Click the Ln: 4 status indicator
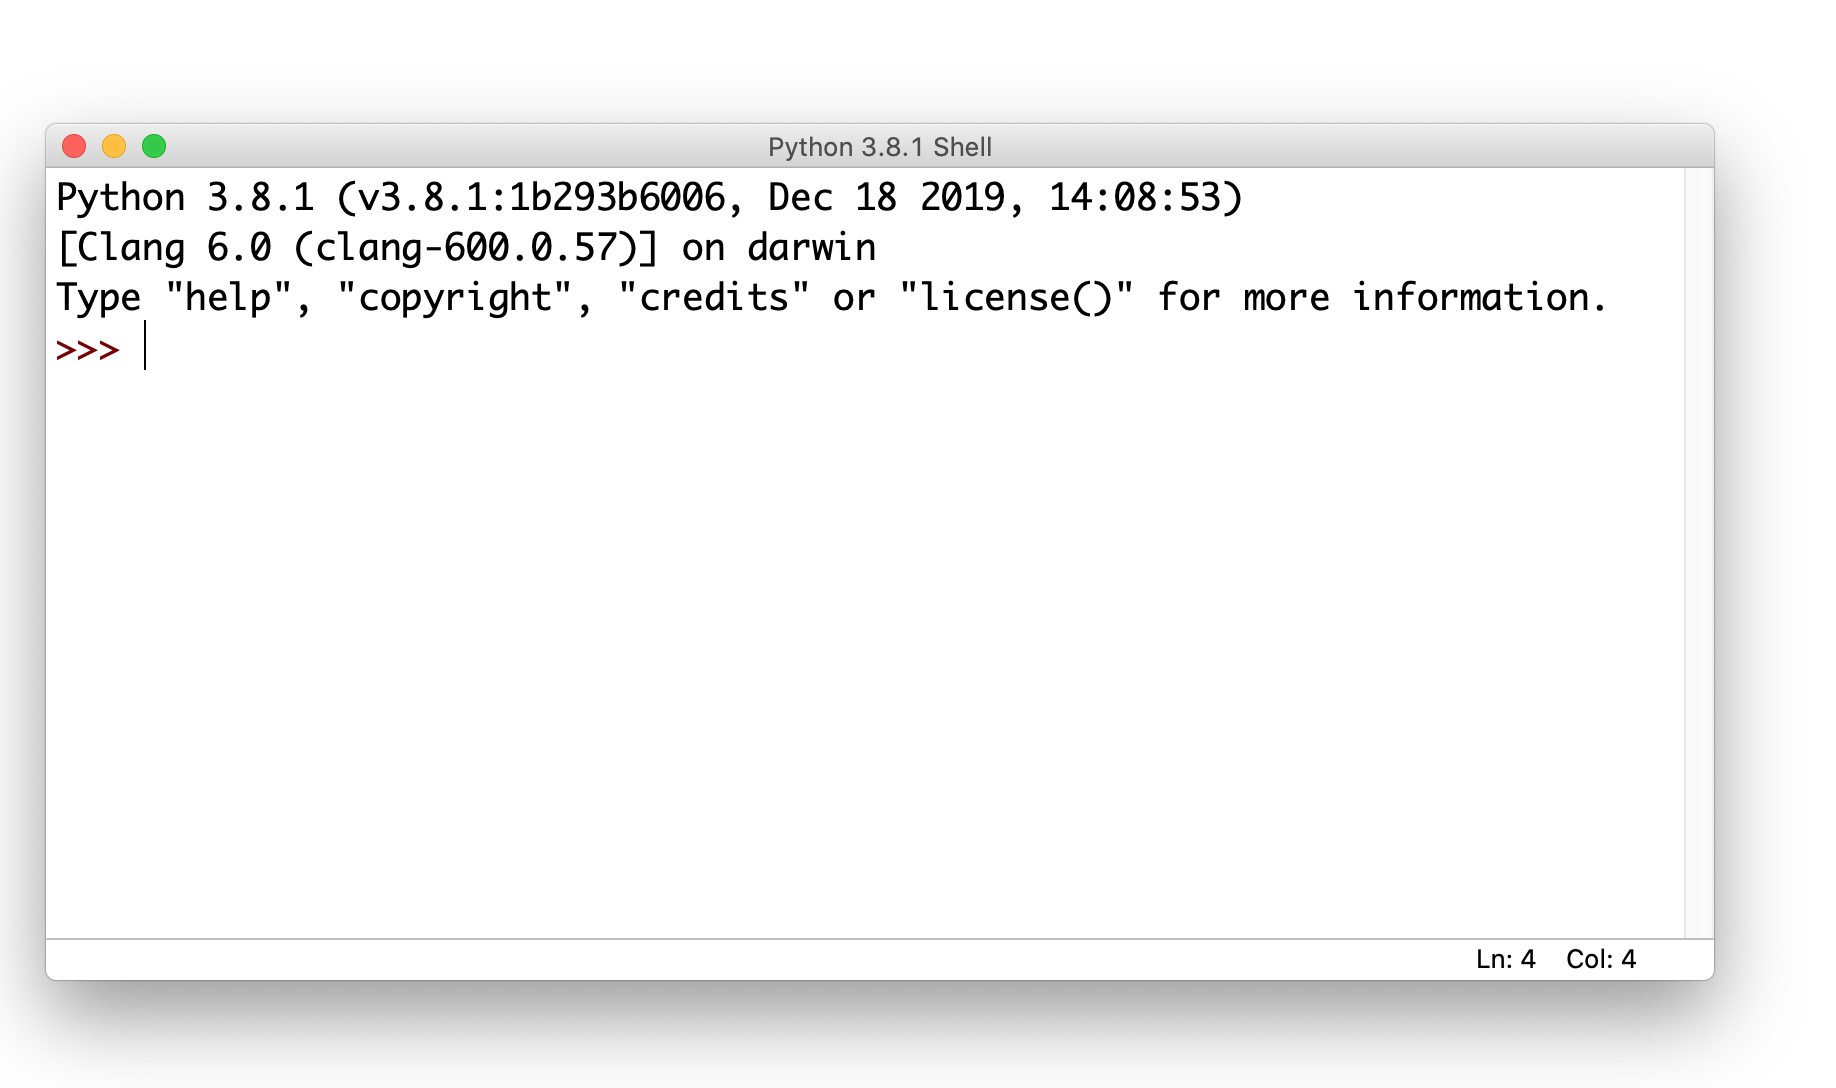The image size is (1836, 1088). (x=1505, y=959)
